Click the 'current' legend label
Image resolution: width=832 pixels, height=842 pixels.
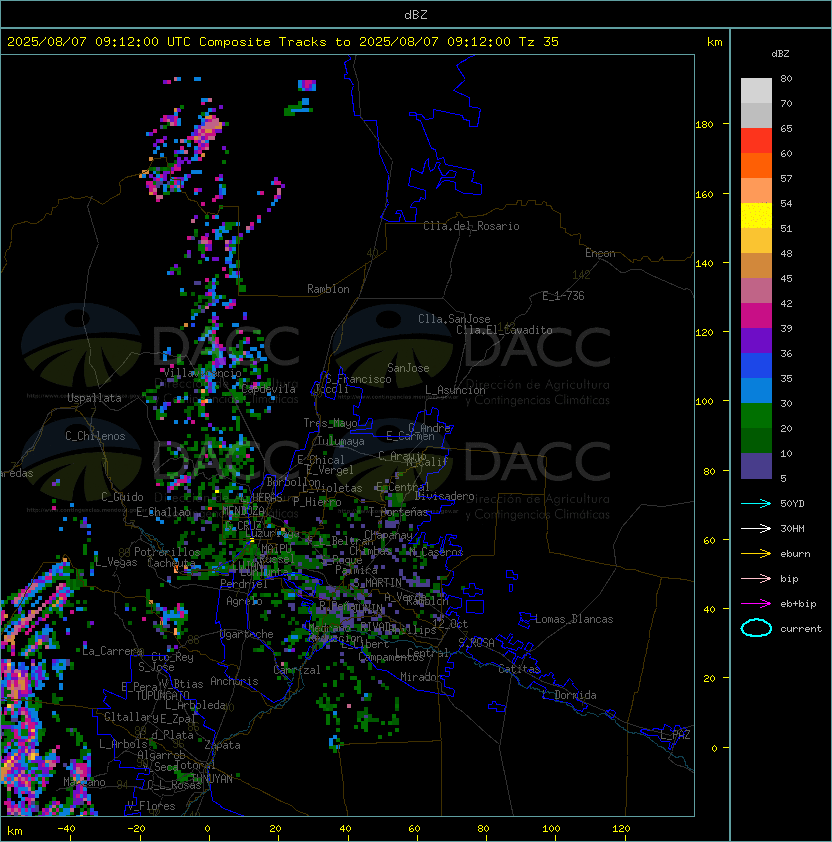point(801,628)
